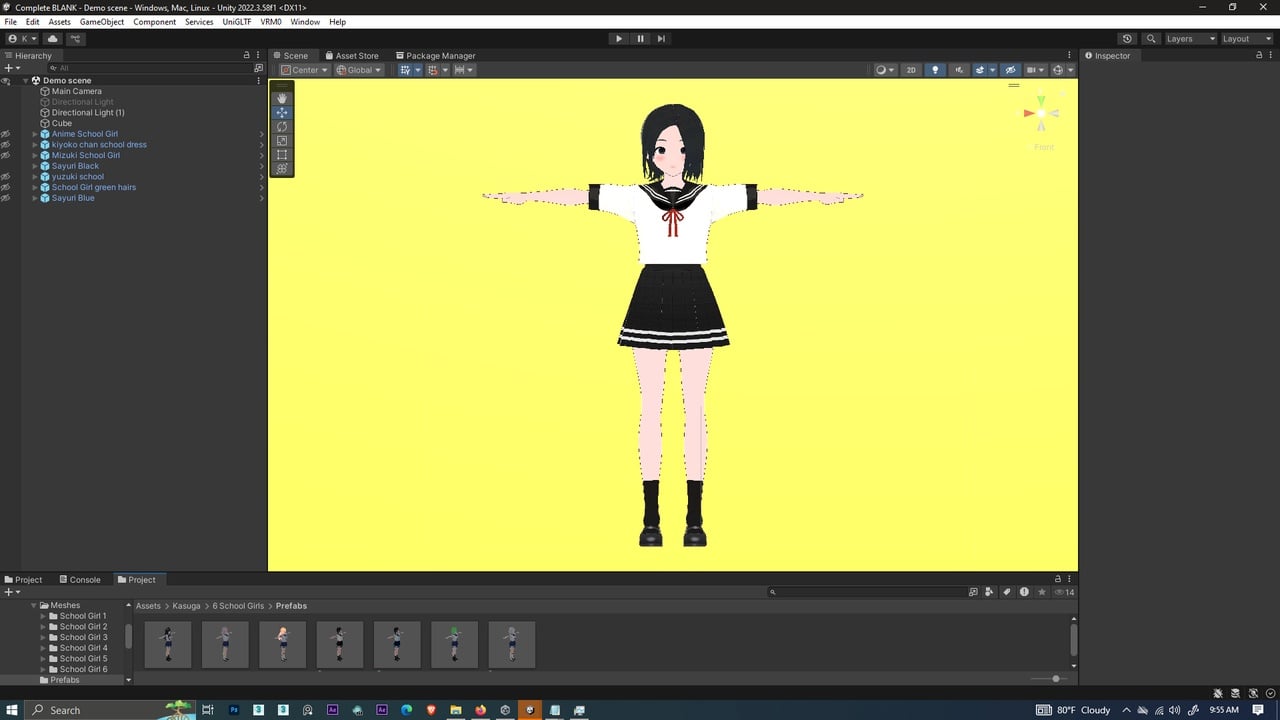Viewport: 1280px width, 720px height.
Task: Select Directional Light (1) in Hierarchy
Action: click(88, 113)
